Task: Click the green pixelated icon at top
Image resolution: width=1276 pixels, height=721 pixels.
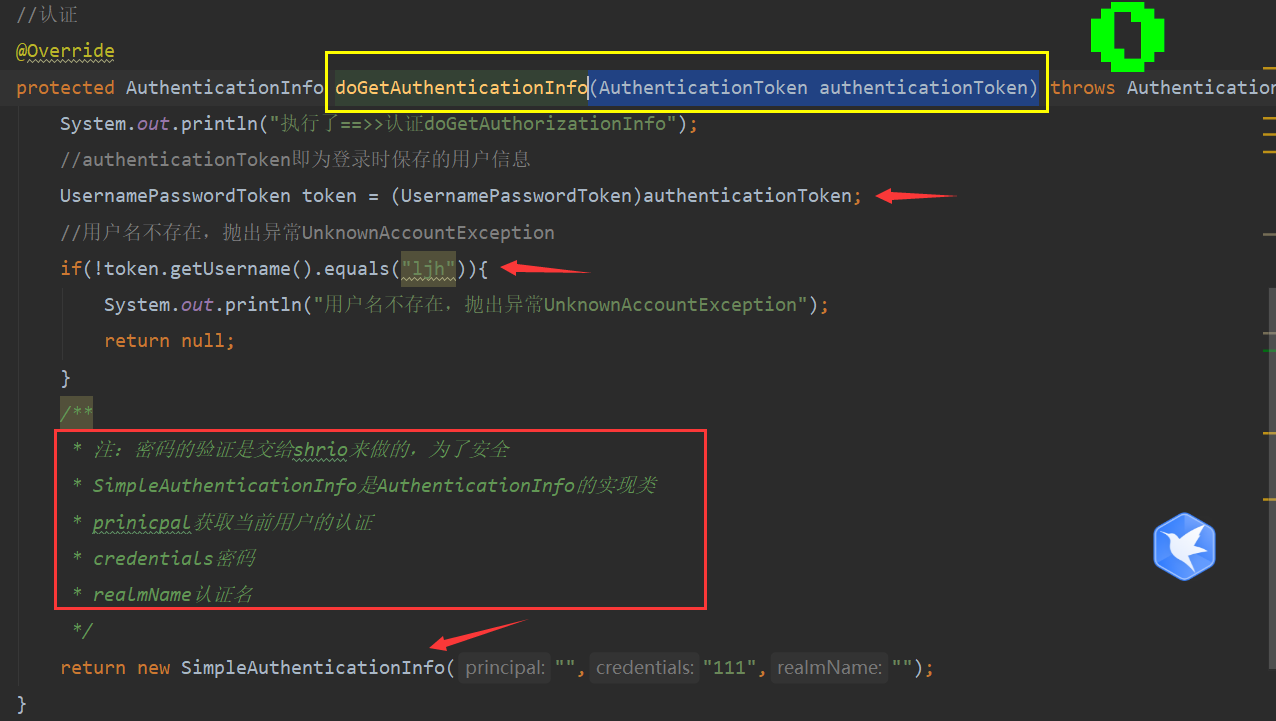Action: 1127,37
